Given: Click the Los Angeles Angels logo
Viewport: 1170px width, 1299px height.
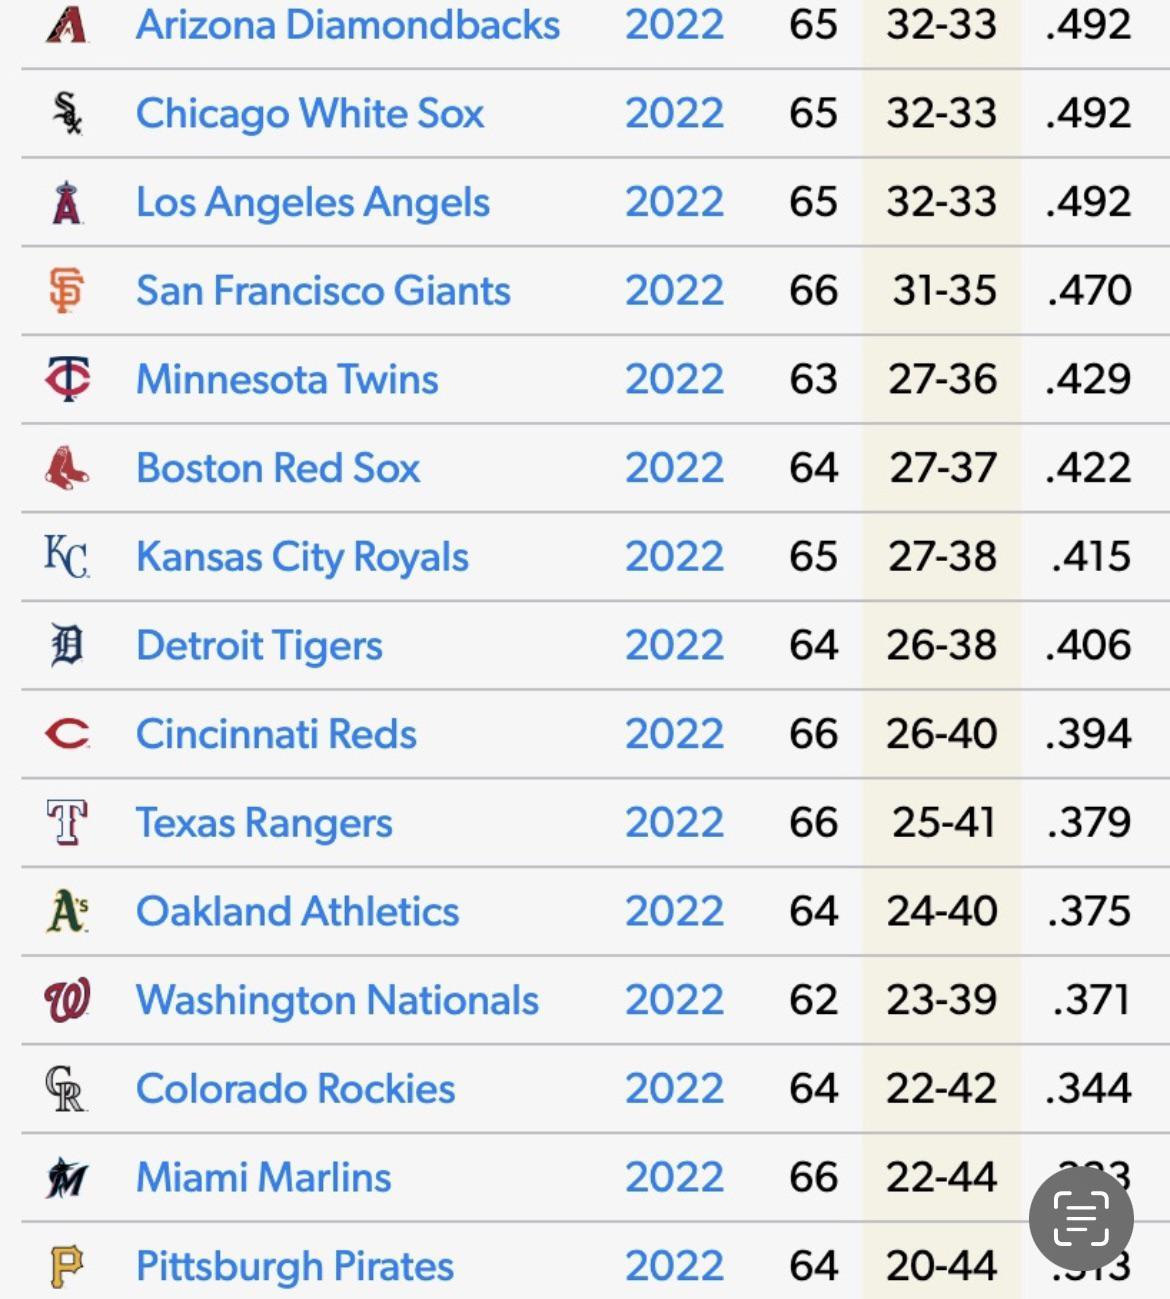Looking at the screenshot, I should point(67,203).
